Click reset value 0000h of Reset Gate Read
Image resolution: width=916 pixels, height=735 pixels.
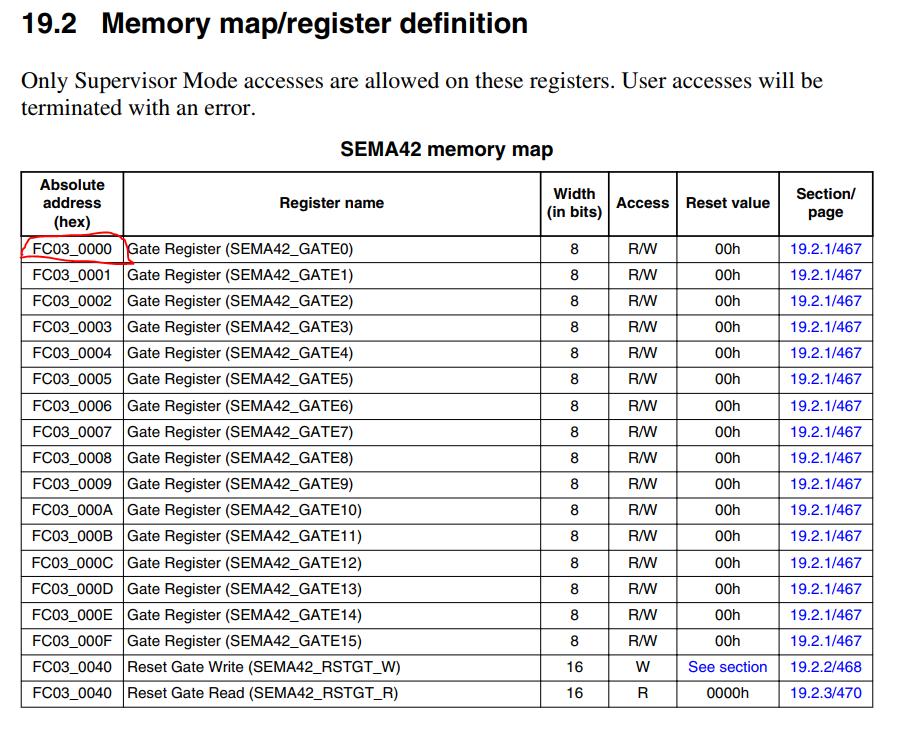tap(727, 694)
